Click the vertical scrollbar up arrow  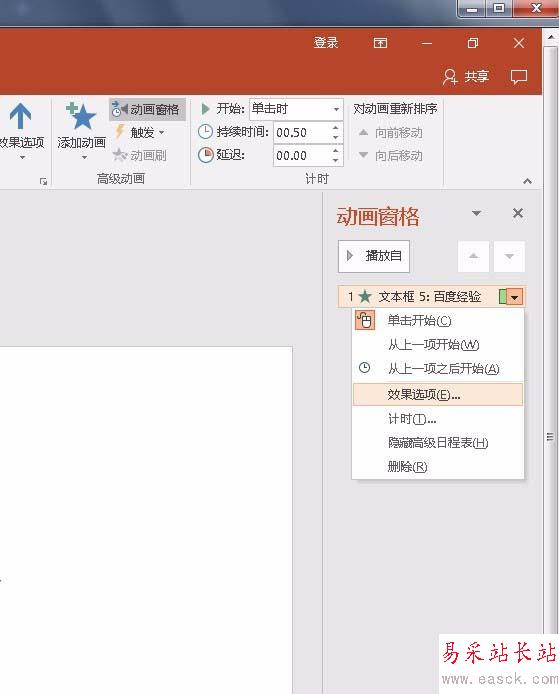pos(551,37)
